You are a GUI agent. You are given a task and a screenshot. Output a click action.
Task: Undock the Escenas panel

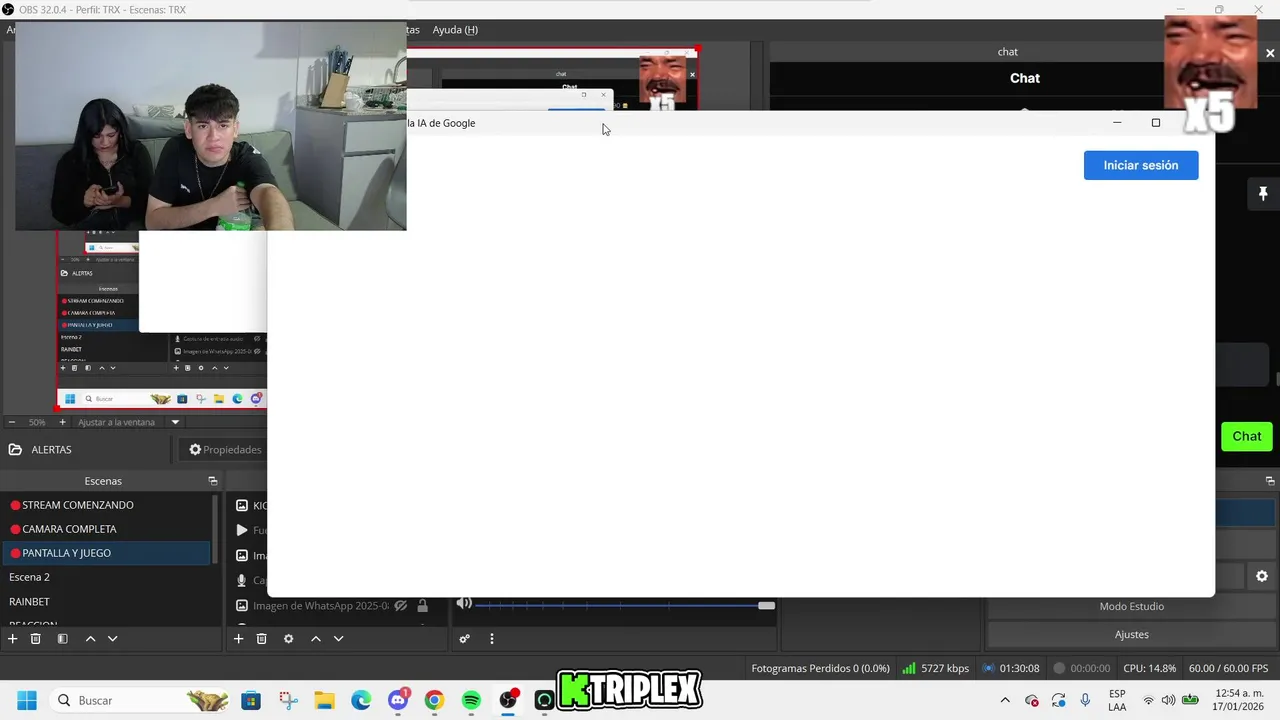(x=212, y=481)
